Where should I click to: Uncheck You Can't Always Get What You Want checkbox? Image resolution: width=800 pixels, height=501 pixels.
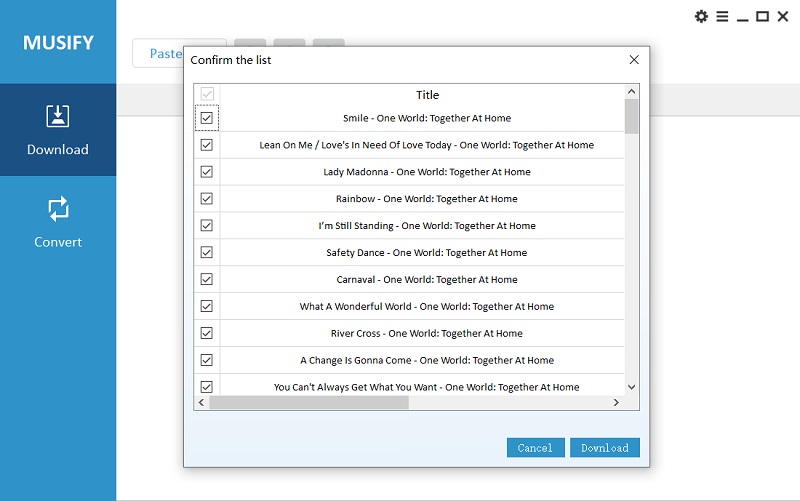[x=207, y=387]
